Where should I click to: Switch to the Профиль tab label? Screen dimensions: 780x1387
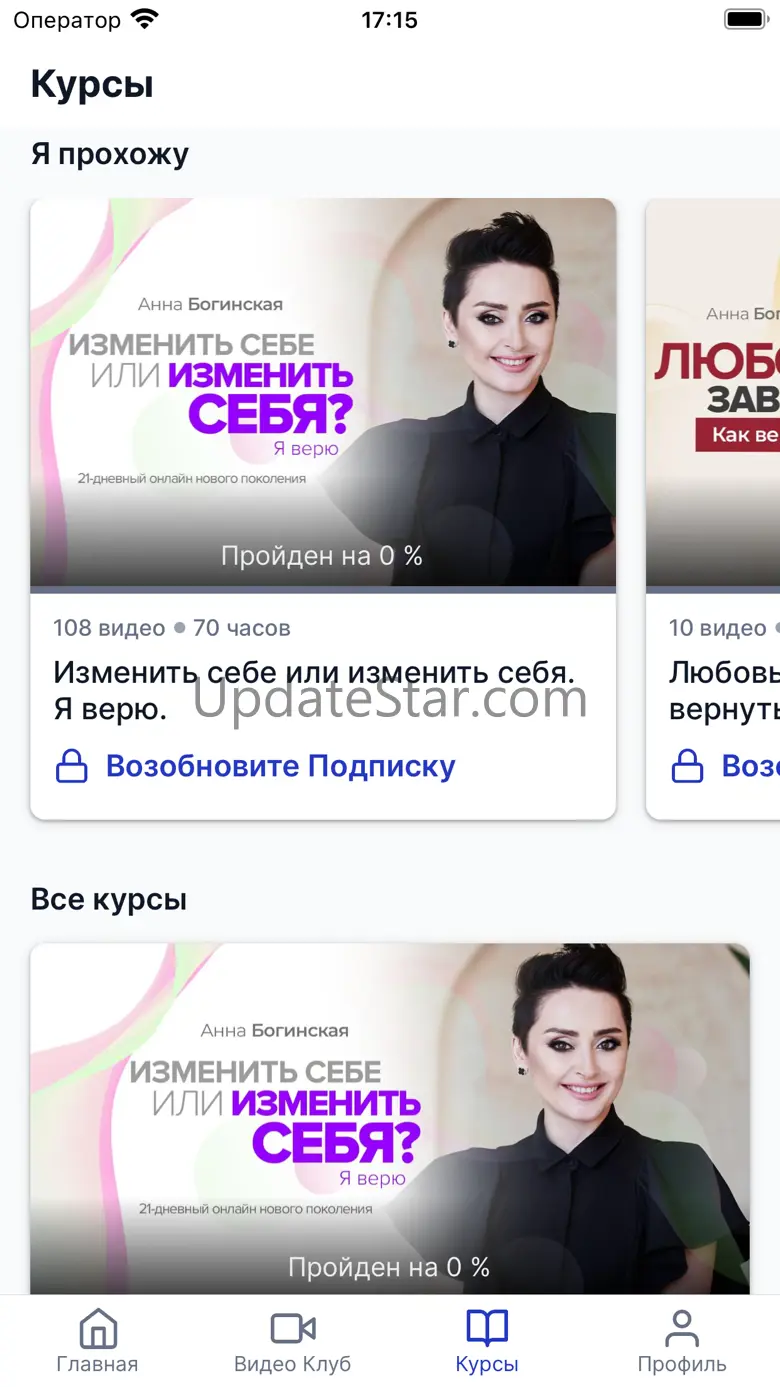[x=682, y=1364]
